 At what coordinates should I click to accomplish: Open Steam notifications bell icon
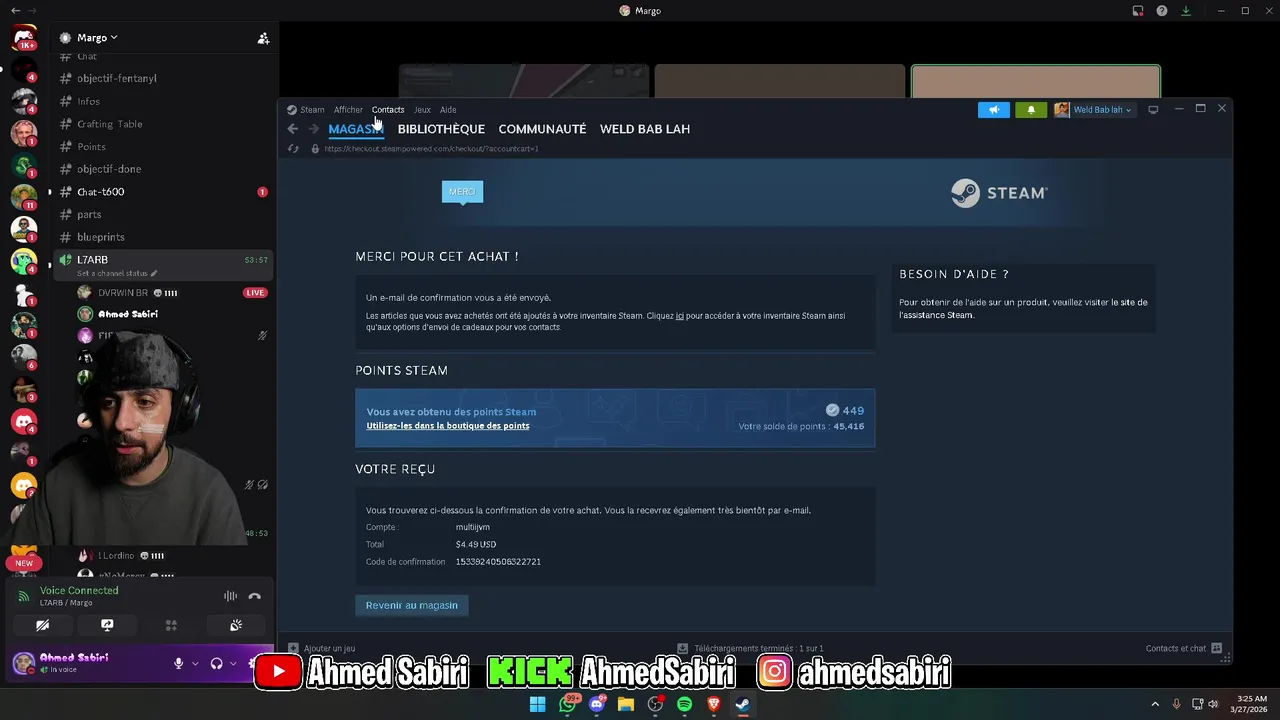tap(1031, 110)
